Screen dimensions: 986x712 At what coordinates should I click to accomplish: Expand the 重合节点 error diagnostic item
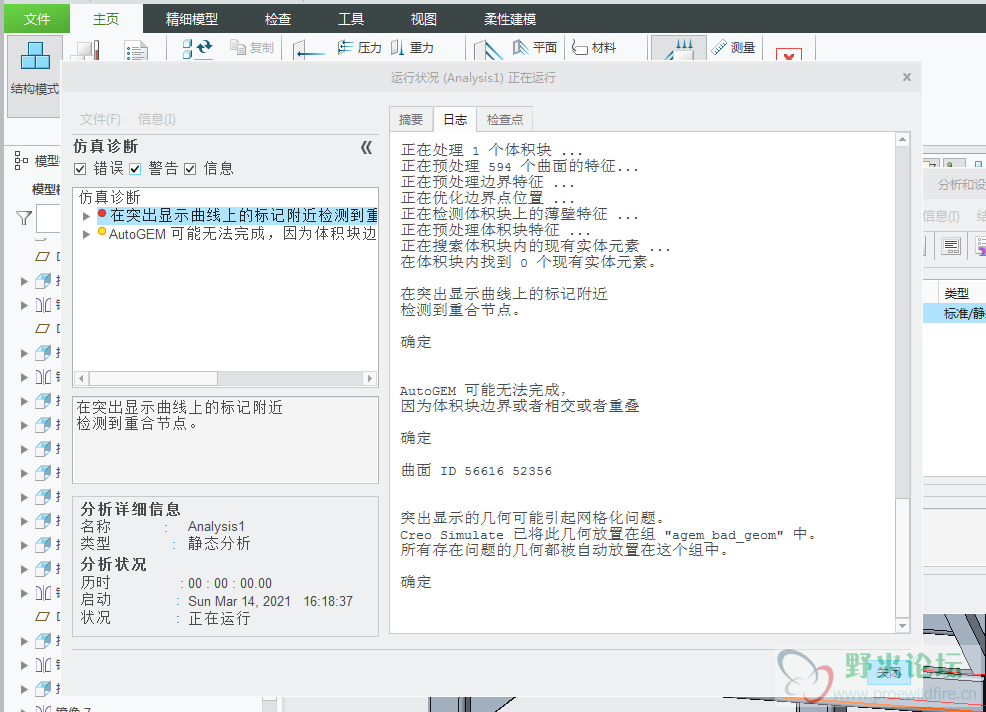coord(87,216)
